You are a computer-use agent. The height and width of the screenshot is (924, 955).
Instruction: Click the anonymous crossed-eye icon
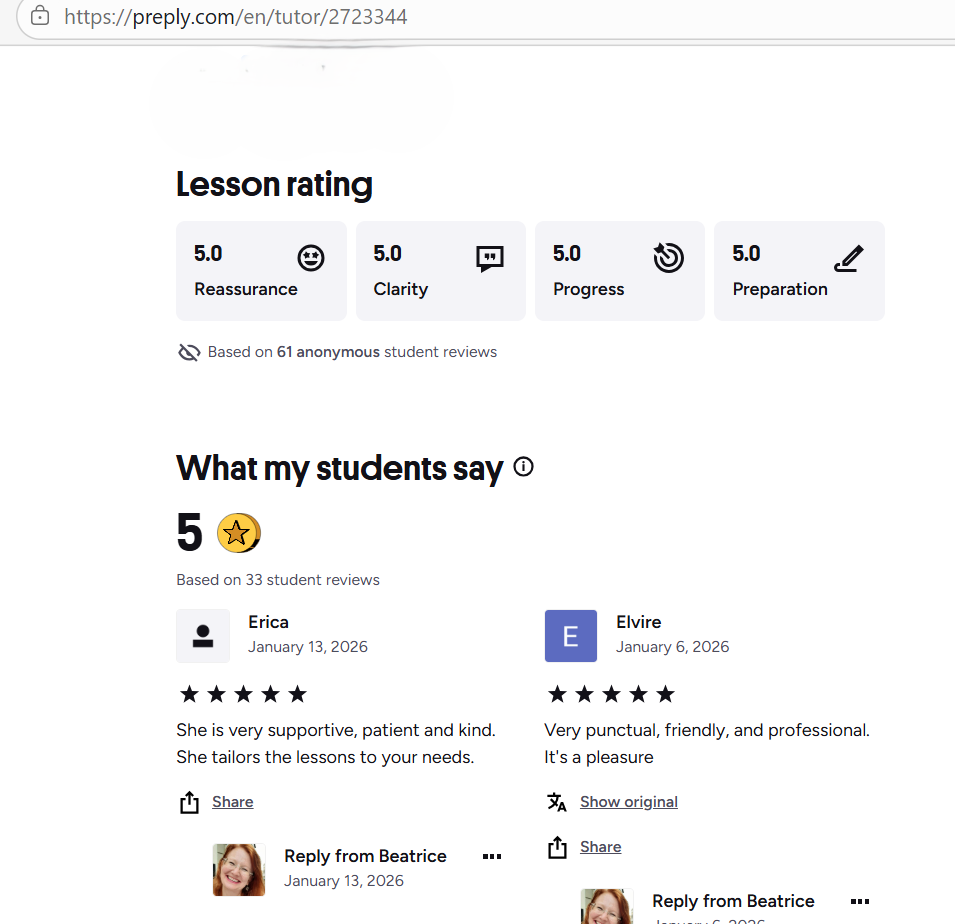click(189, 352)
